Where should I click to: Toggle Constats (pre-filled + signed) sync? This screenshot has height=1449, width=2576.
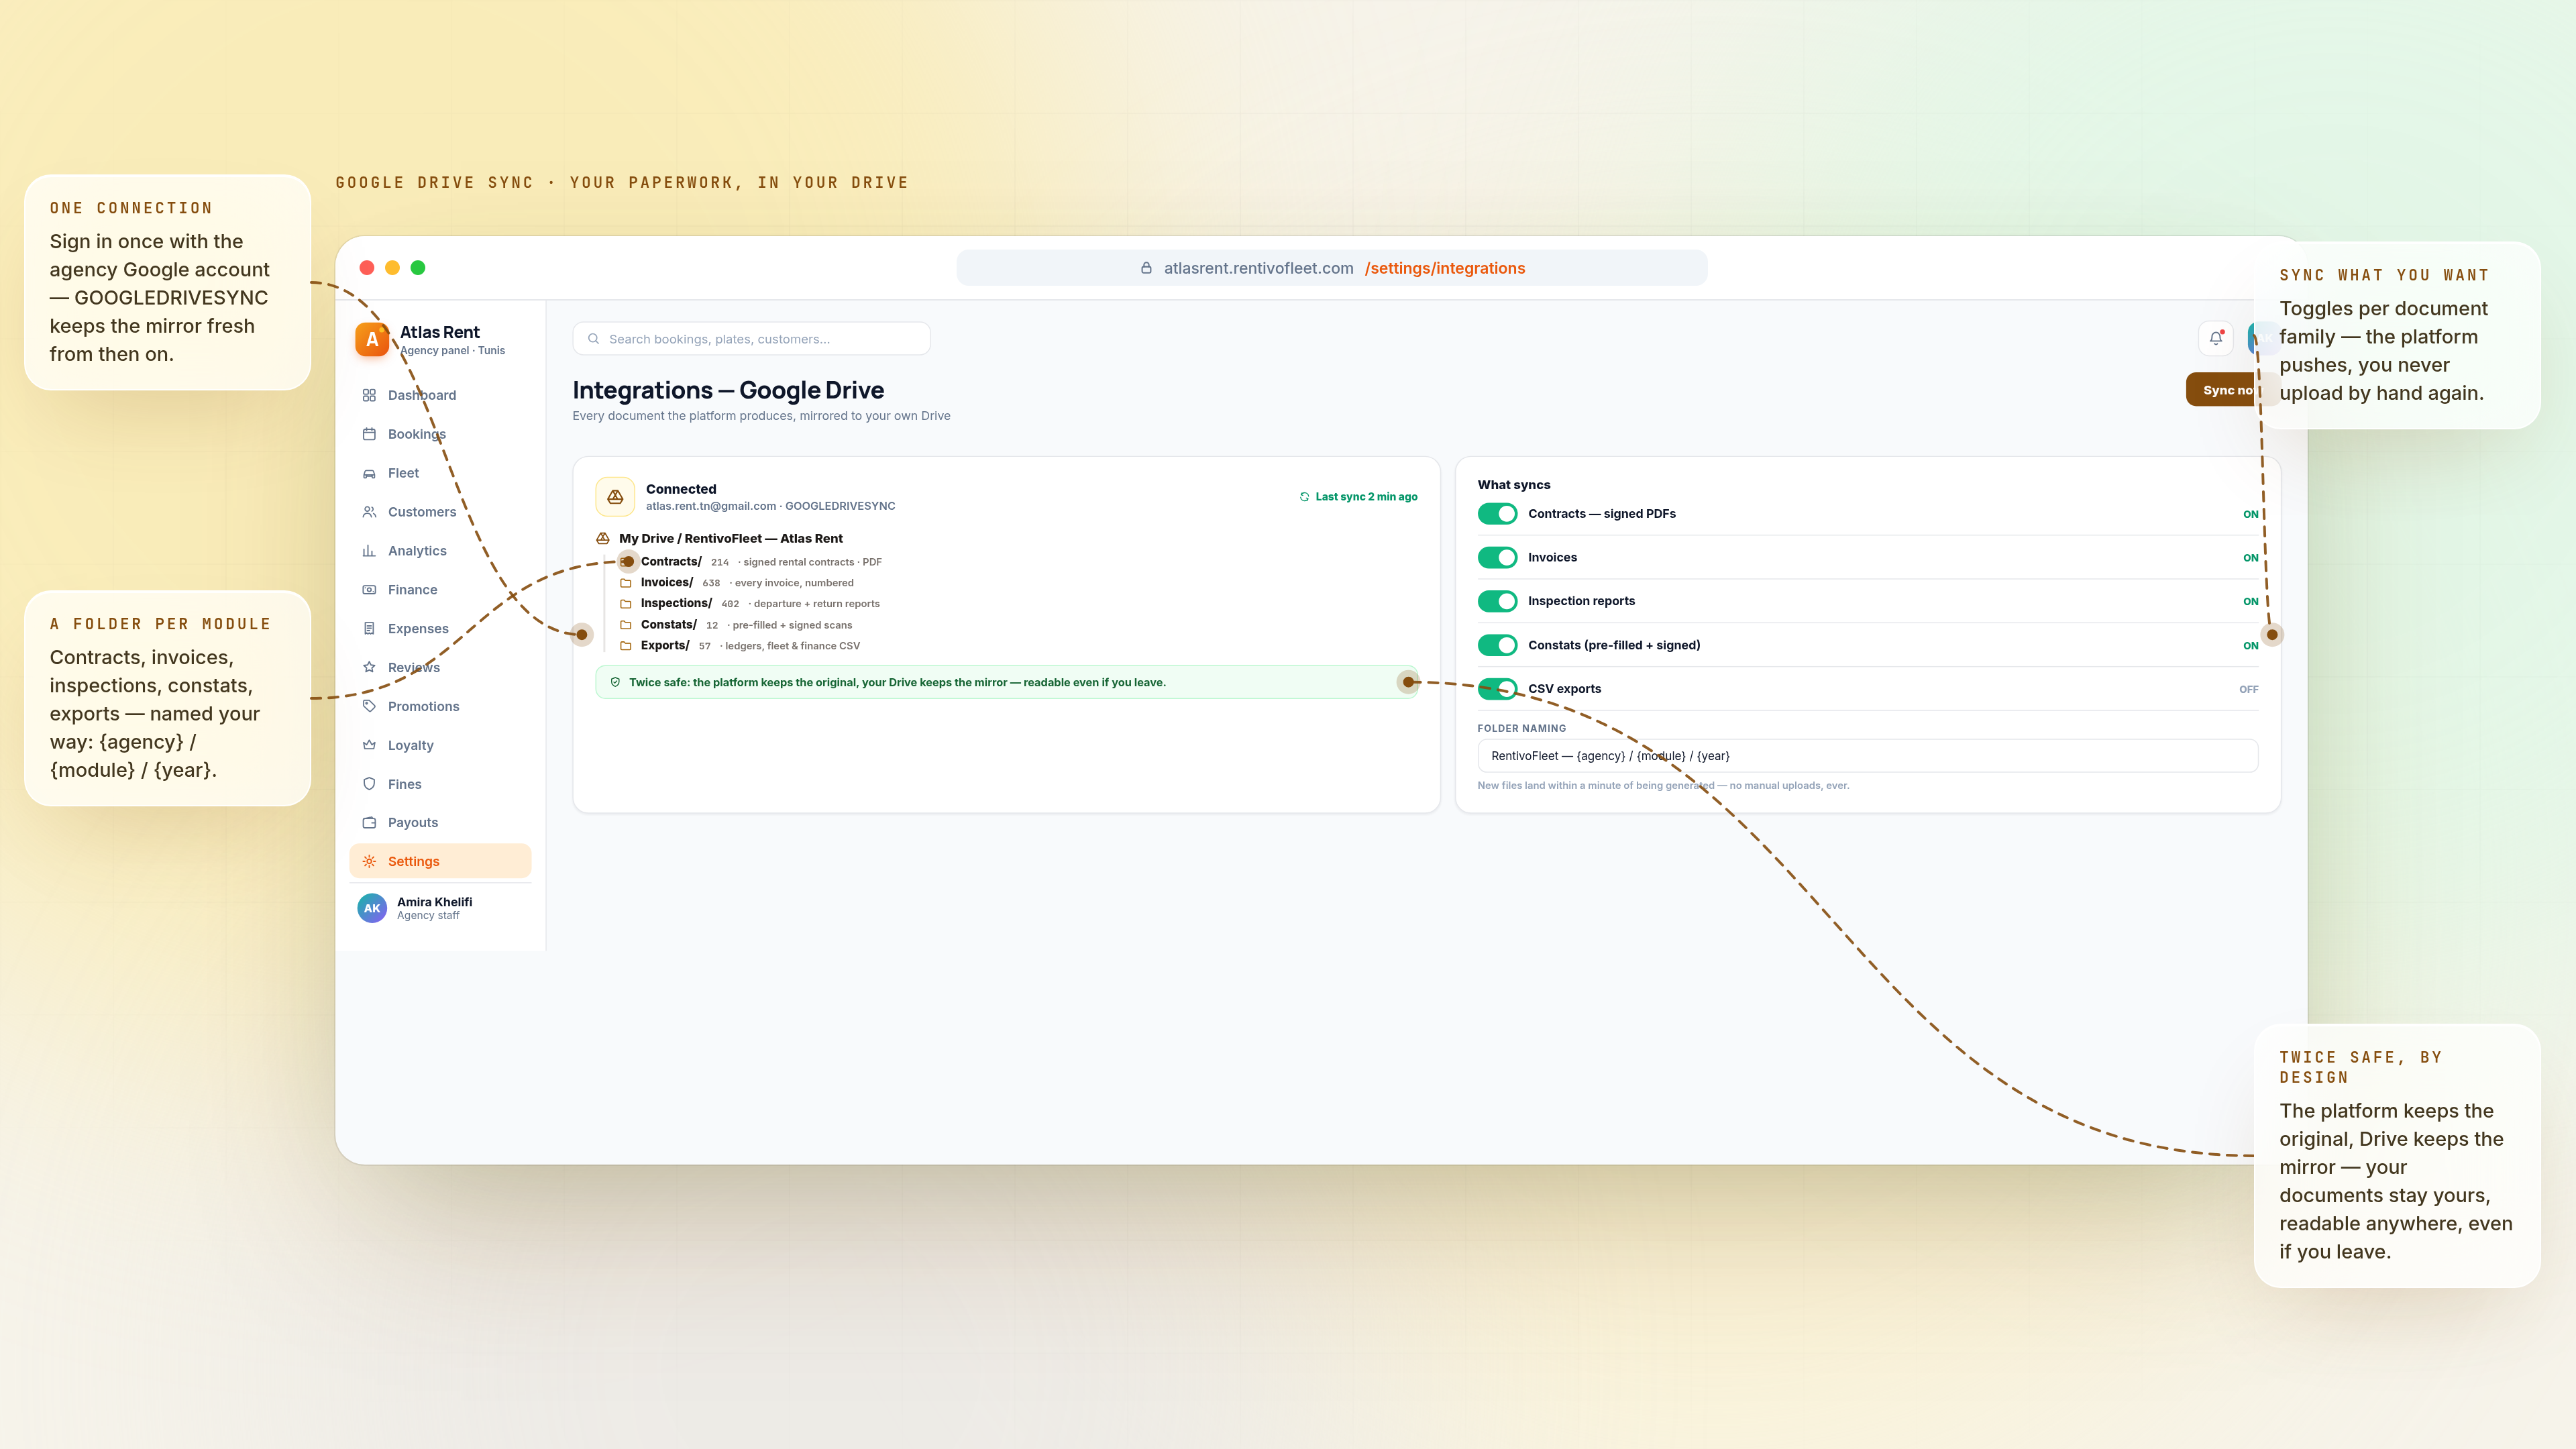pyautogui.click(x=1497, y=645)
